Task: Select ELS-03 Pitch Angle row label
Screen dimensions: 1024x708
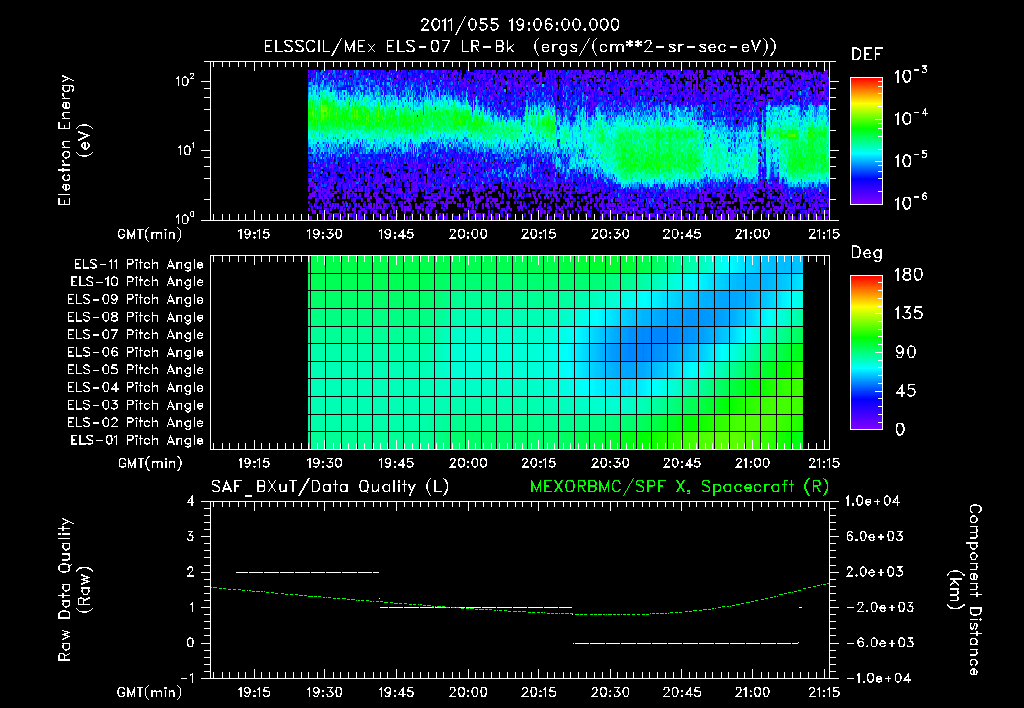Action: (x=135, y=406)
